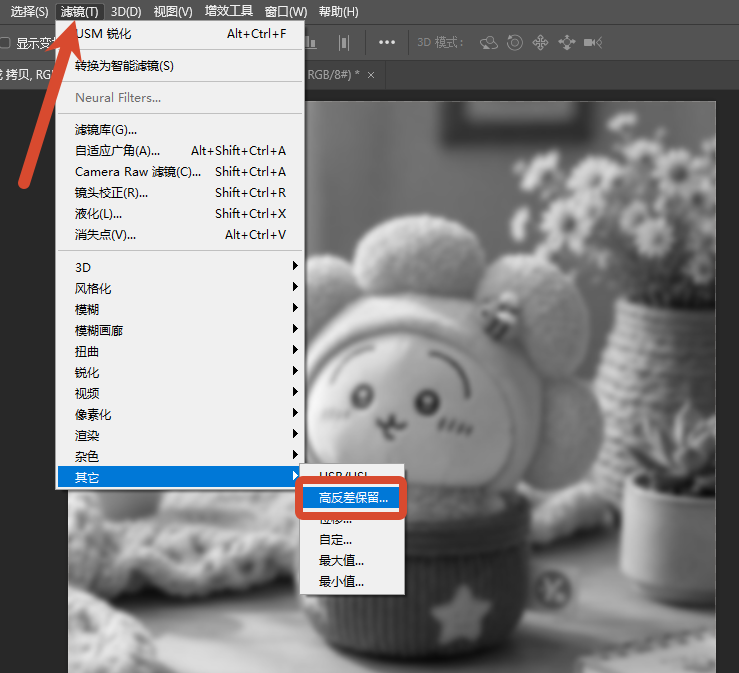Open the 选择(S) menu
The image size is (739, 673).
coord(29,11)
